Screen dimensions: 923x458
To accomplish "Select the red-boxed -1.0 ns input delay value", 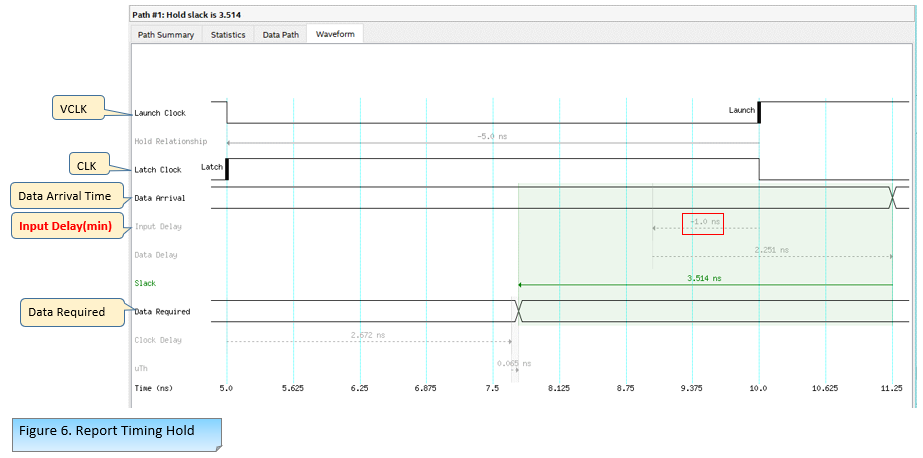I will [x=703, y=224].
